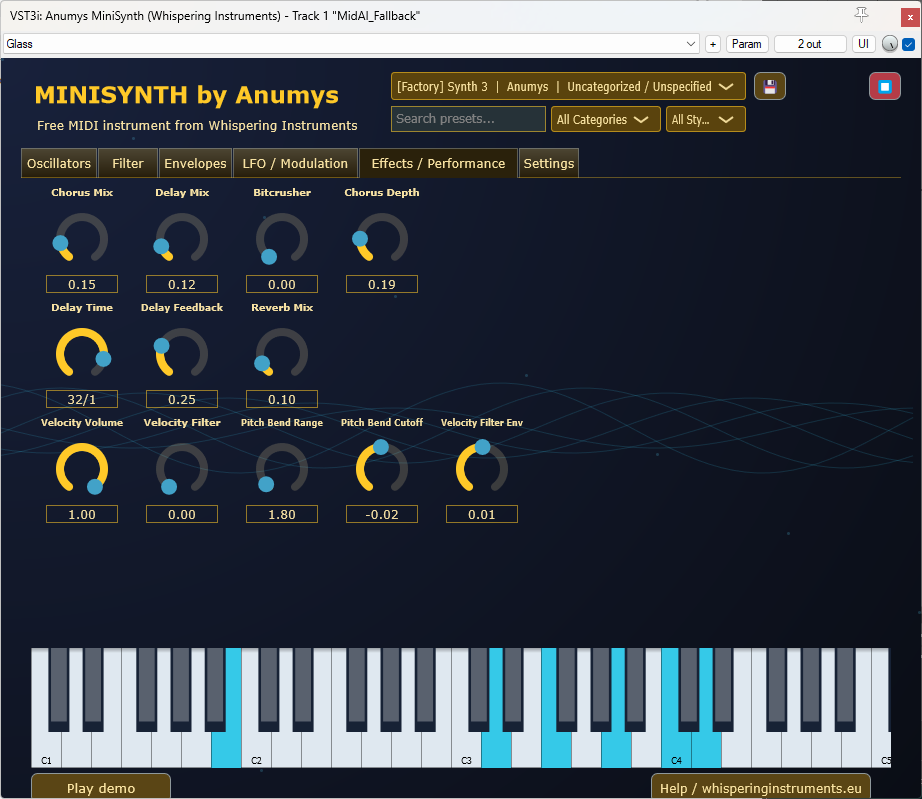
Task: Click Chorus Depth value field 0.19
Action: [x=382, y=284]
